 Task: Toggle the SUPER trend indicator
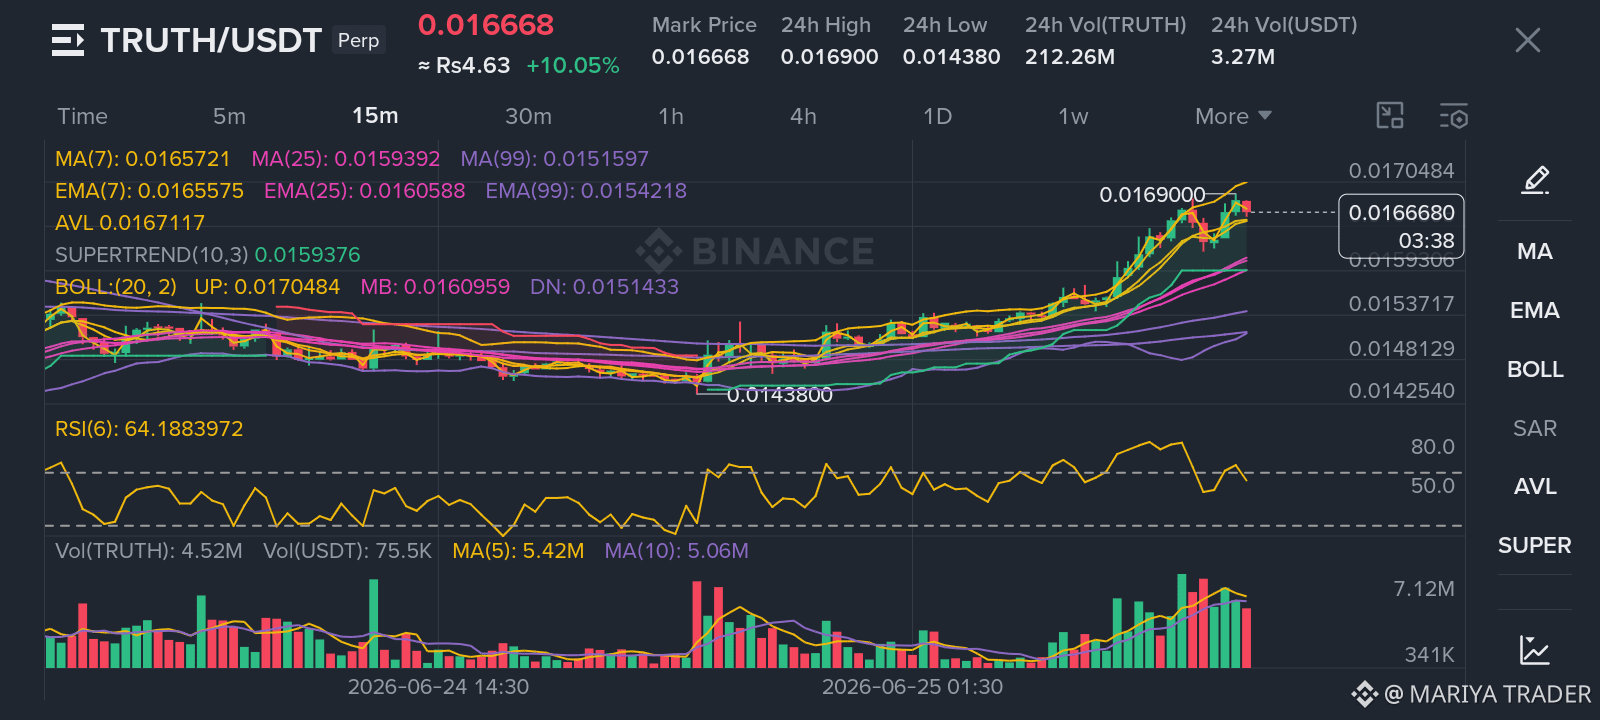tap(1535, 546)
